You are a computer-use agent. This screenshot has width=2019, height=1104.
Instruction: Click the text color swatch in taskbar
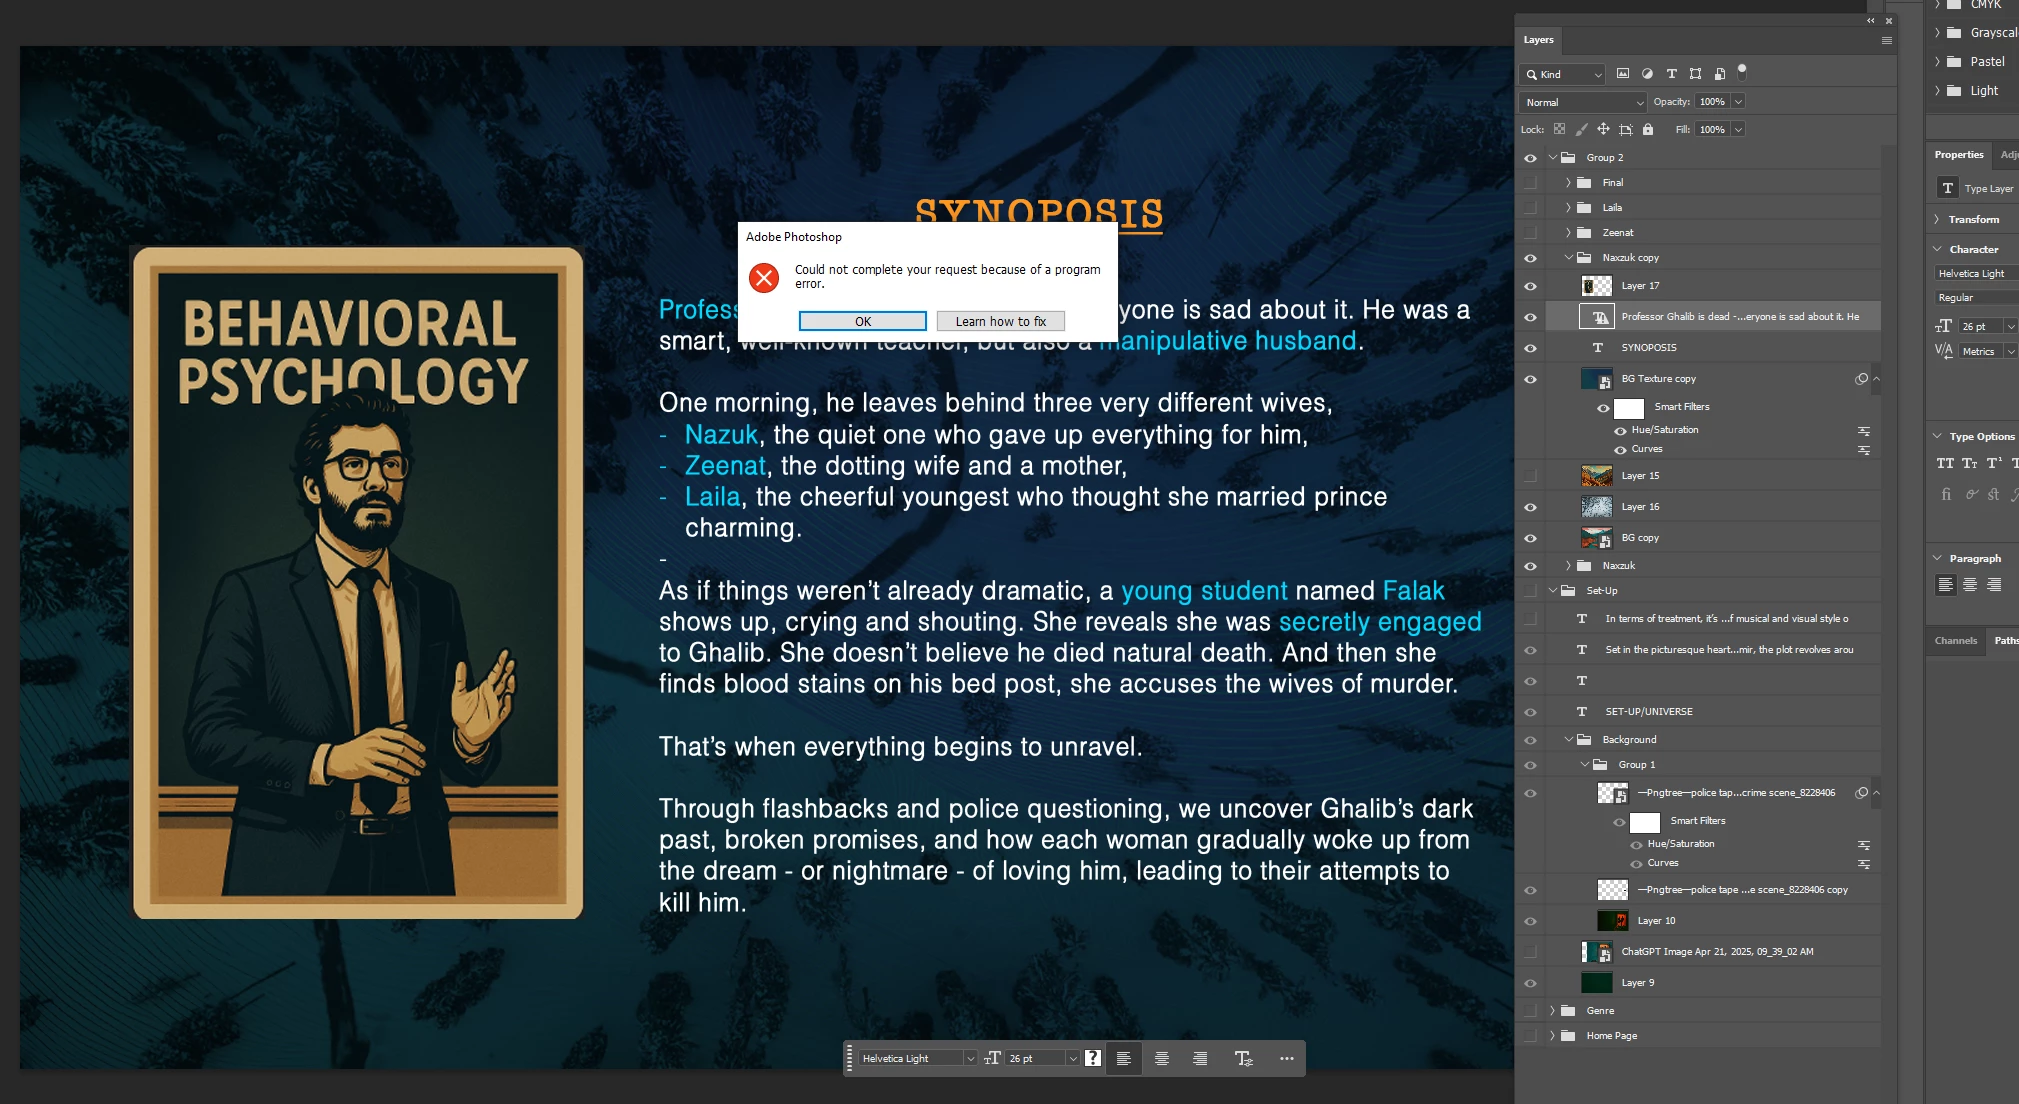click(x=1093, y=1058)
